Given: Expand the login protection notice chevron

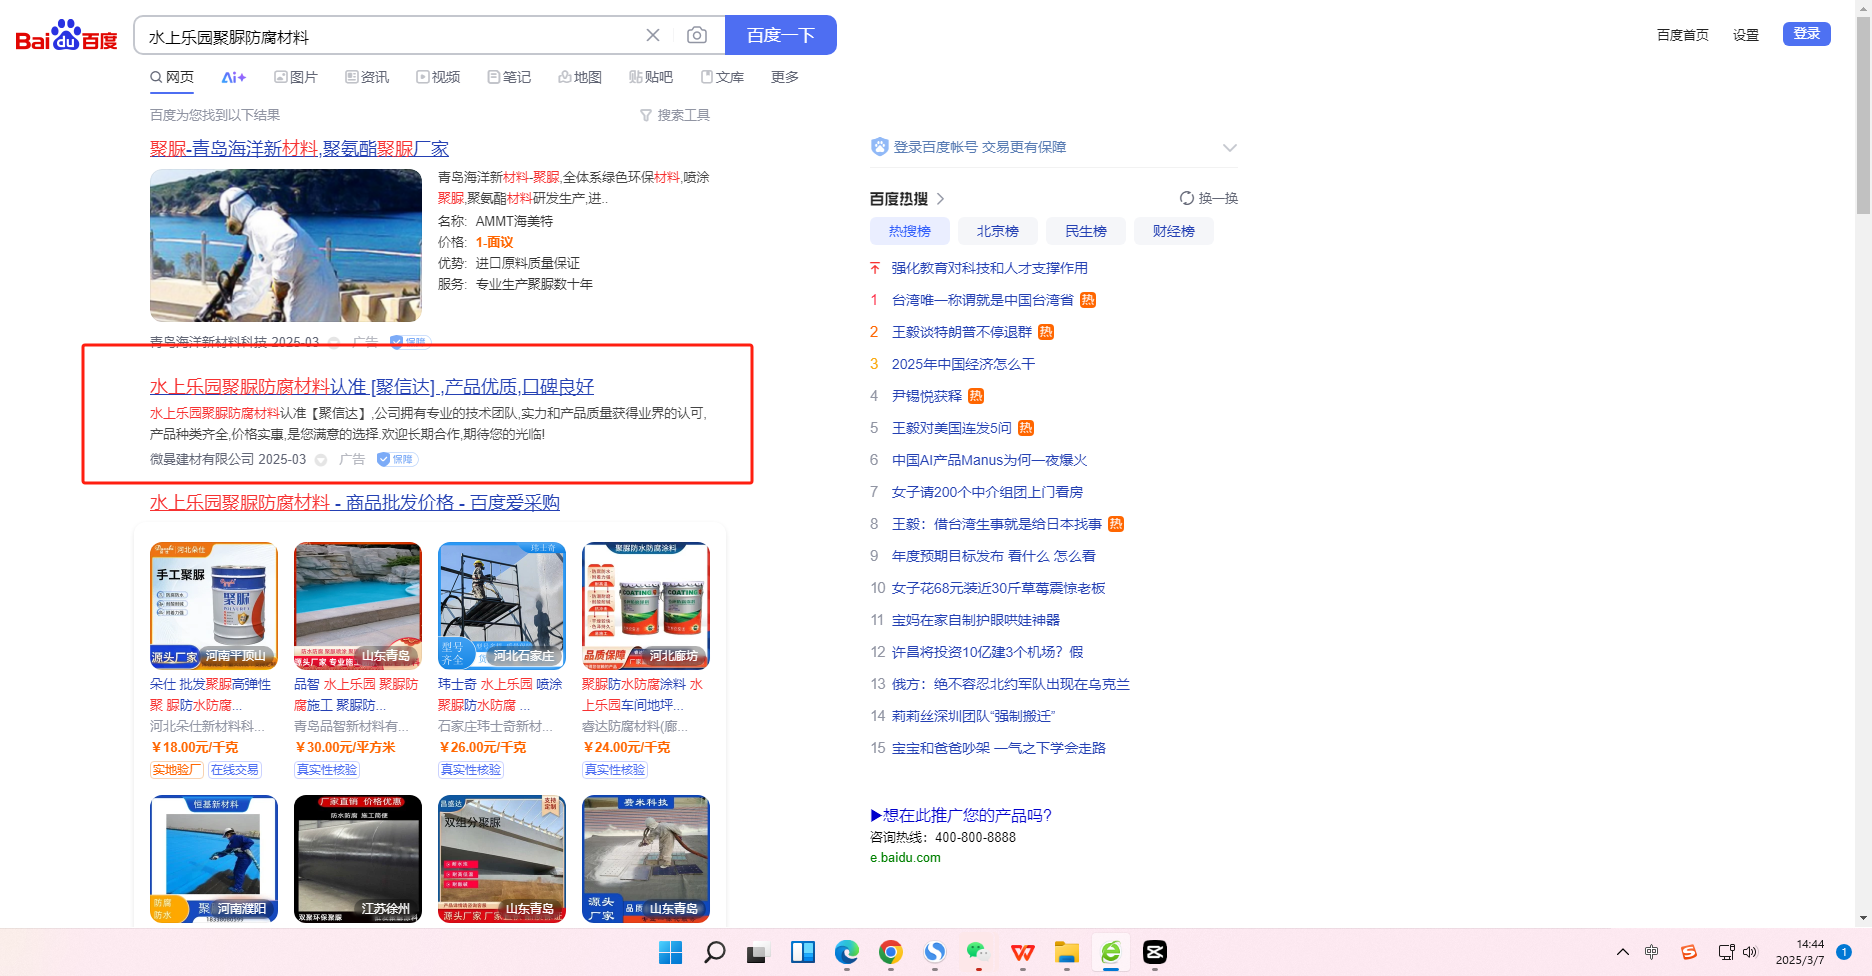Looking at the screenshot, I should [1229, 148].
